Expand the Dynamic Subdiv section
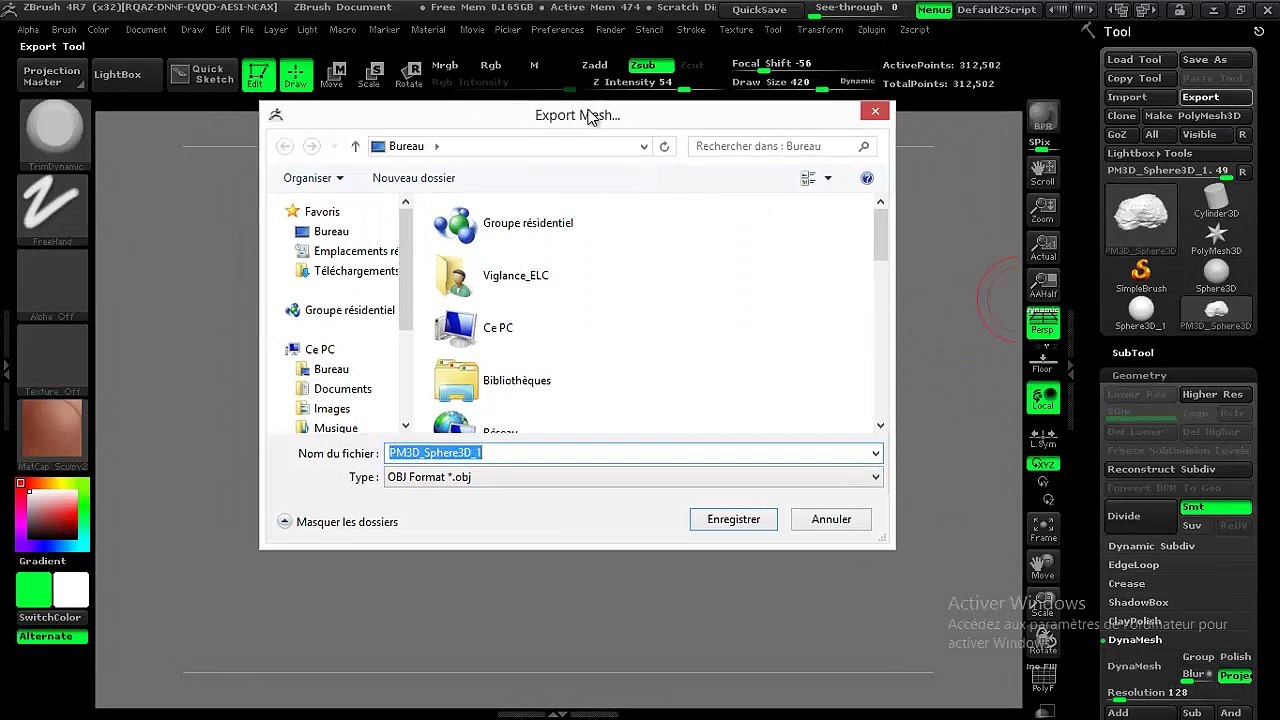This screenshot has height=720, width=1280. pos(1152,546)
